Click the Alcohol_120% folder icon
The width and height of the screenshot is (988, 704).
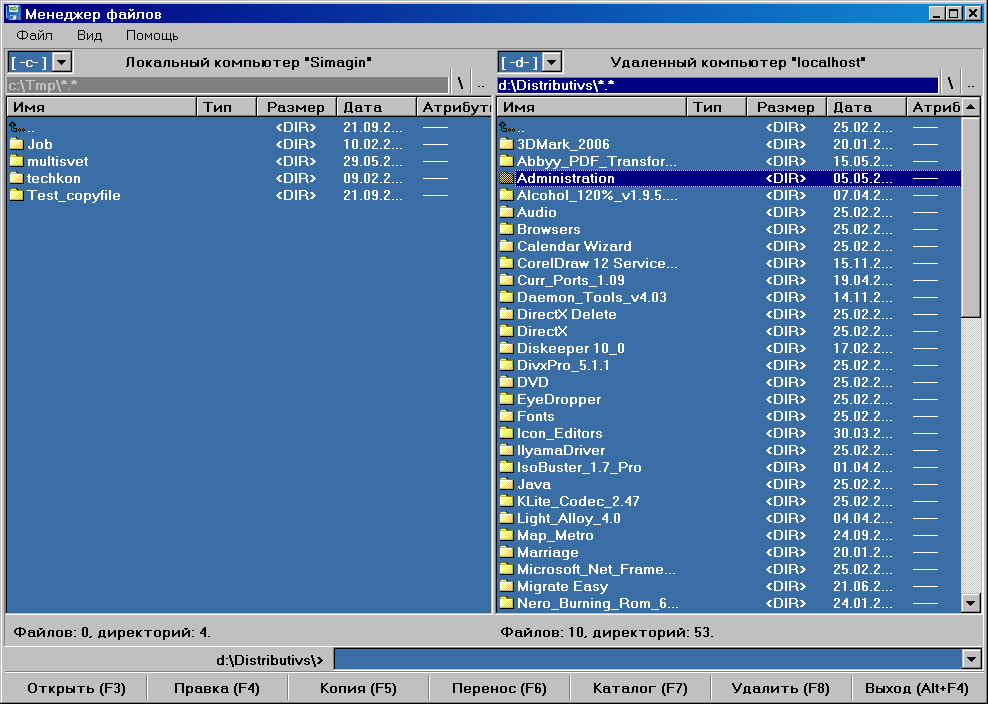click(x=507, y=195)
